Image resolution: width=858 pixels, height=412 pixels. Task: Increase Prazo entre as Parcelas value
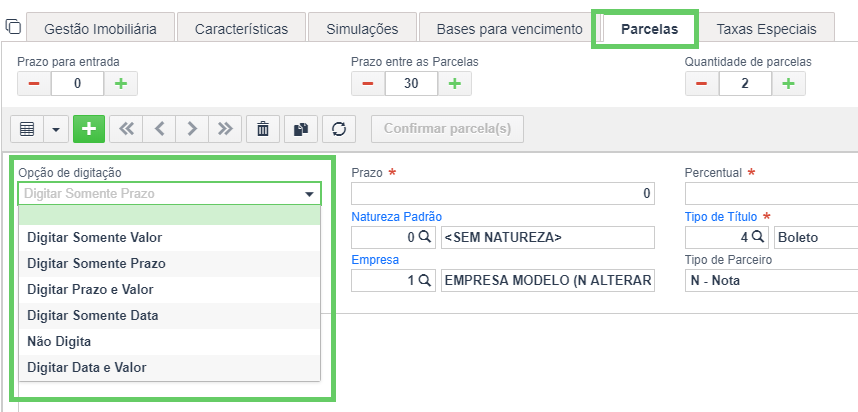click(455, 84)
